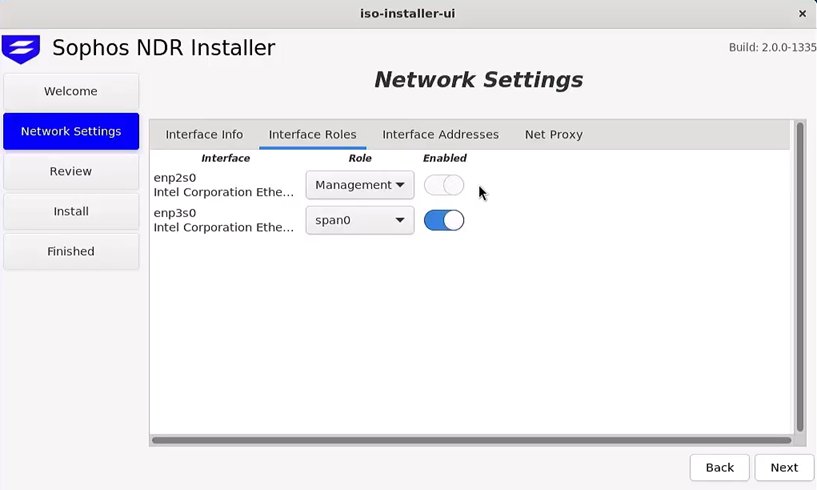Click the Role column header
The image size is (817, 490).
[x=360, y=158]
